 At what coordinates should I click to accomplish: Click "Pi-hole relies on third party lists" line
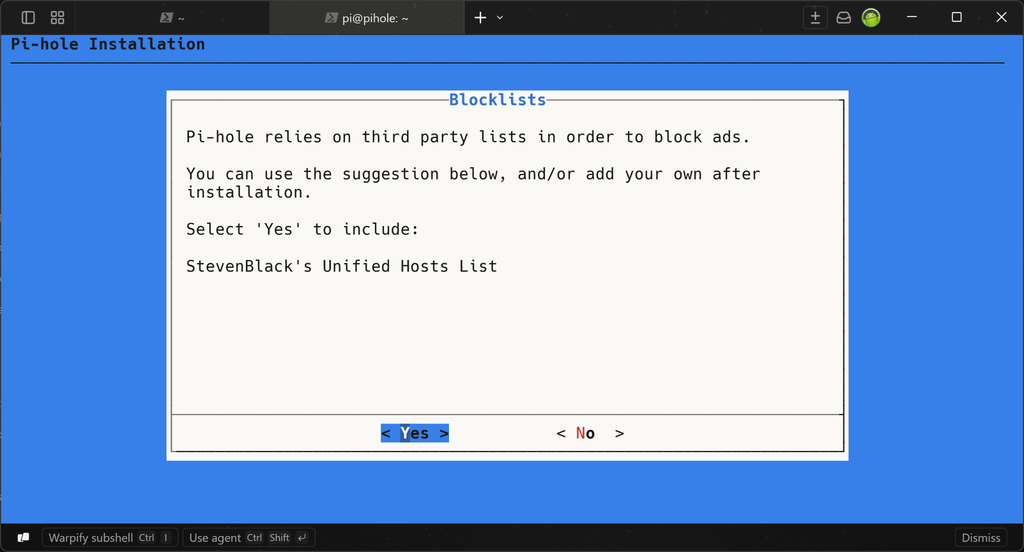coord(468,137)
